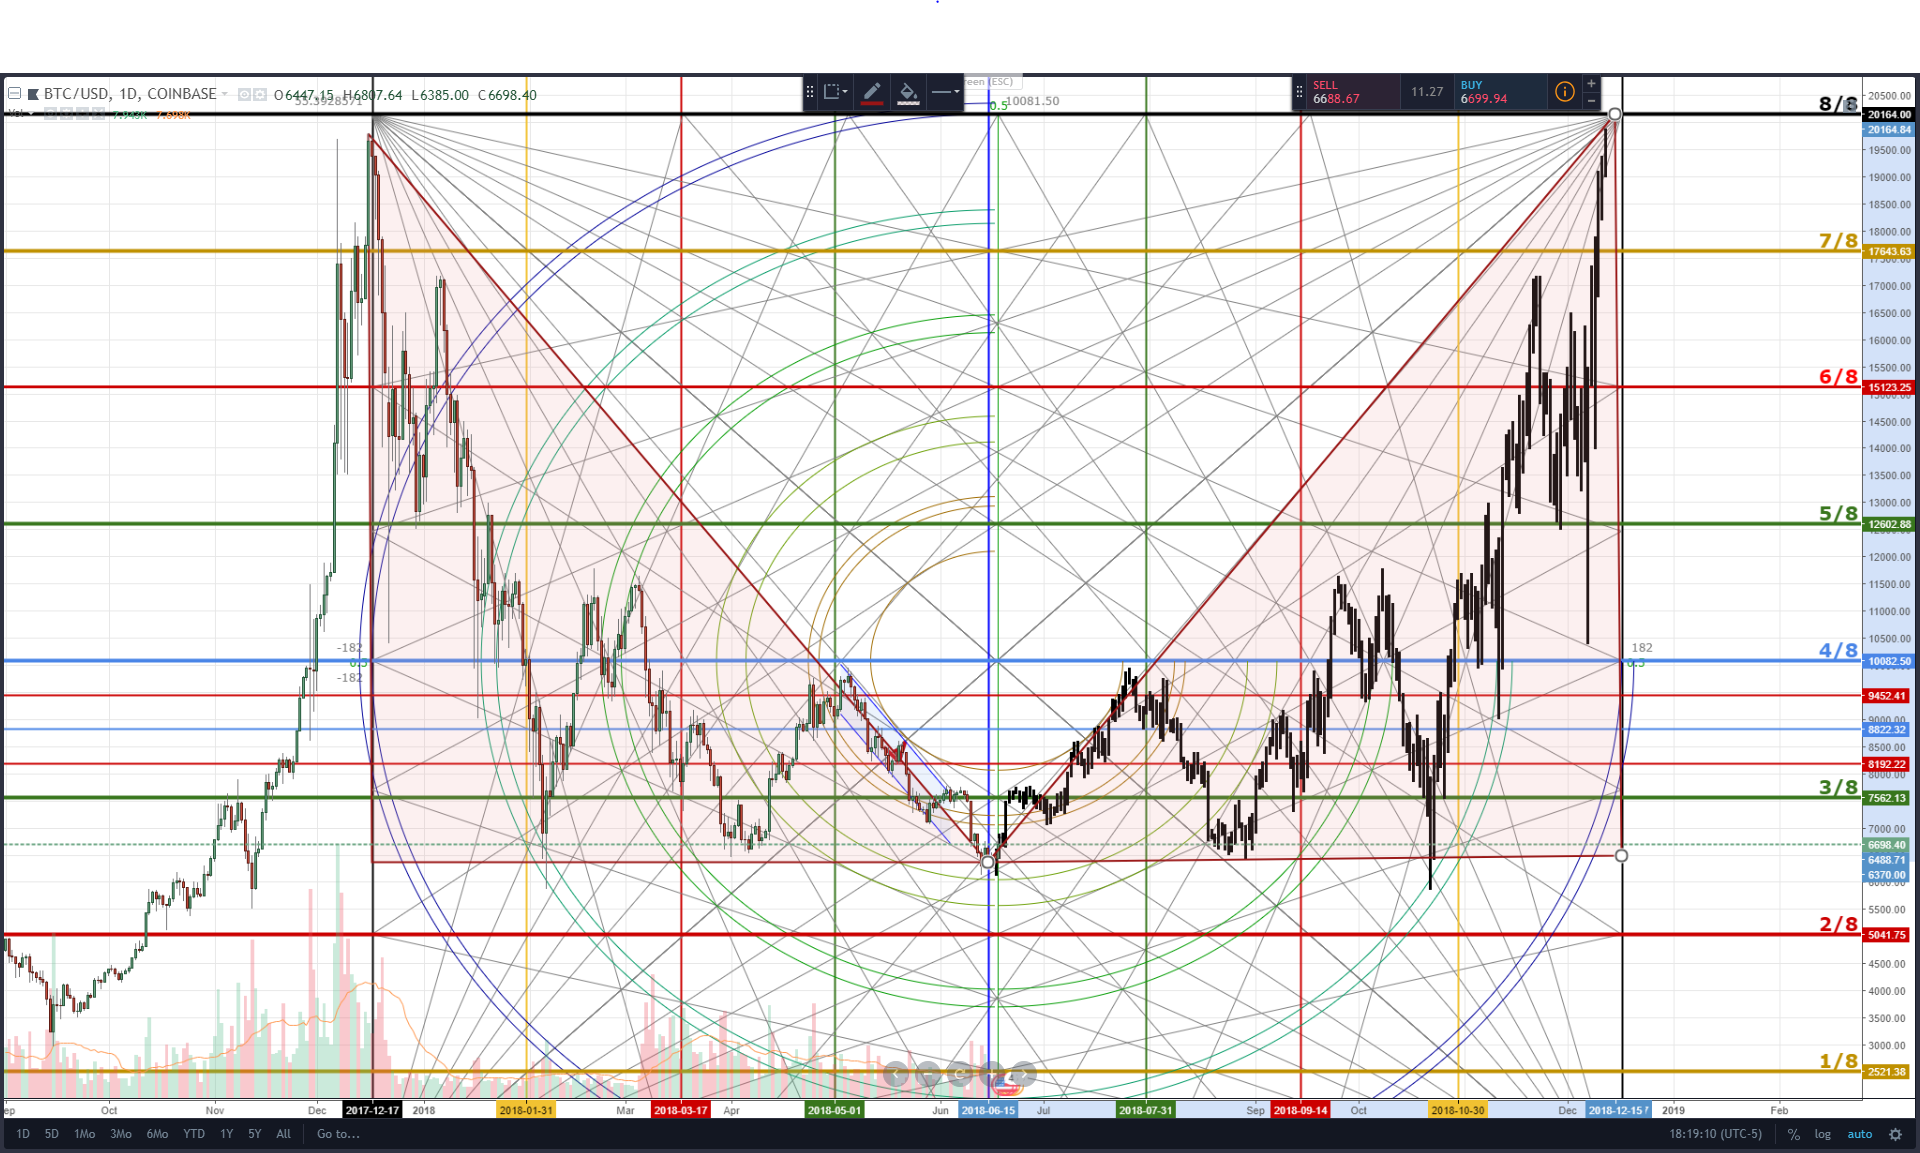Select the 8/8 level price label 20164.00
1920x1153 pixels.
pyautogui.click(x=1889, y=115)
